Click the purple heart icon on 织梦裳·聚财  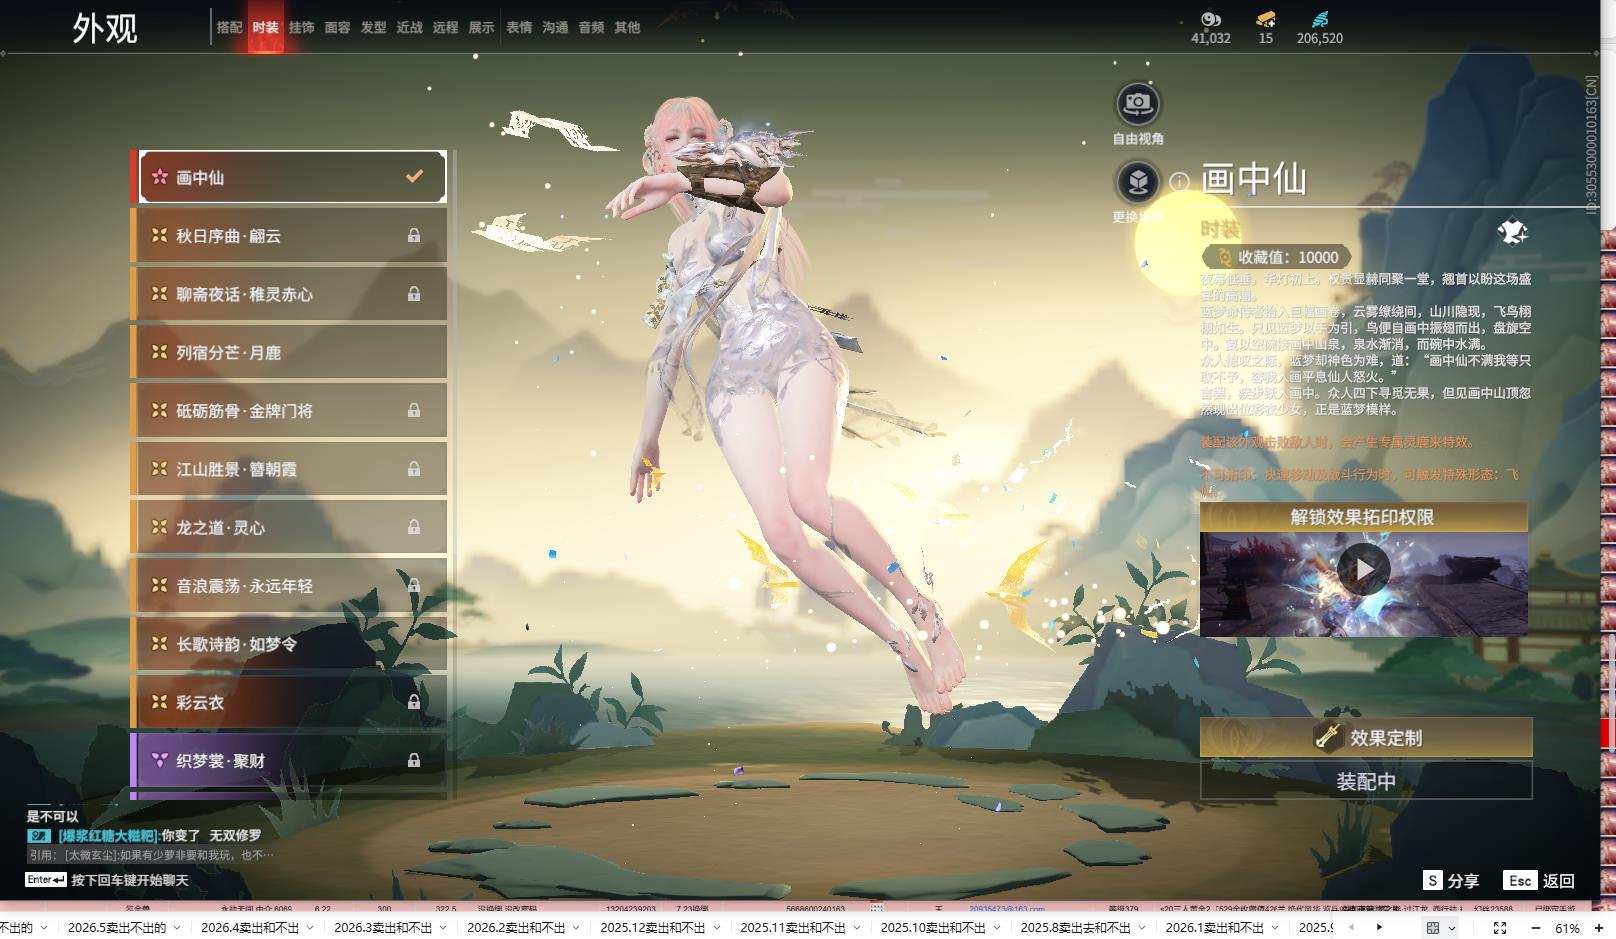[159, 760]
